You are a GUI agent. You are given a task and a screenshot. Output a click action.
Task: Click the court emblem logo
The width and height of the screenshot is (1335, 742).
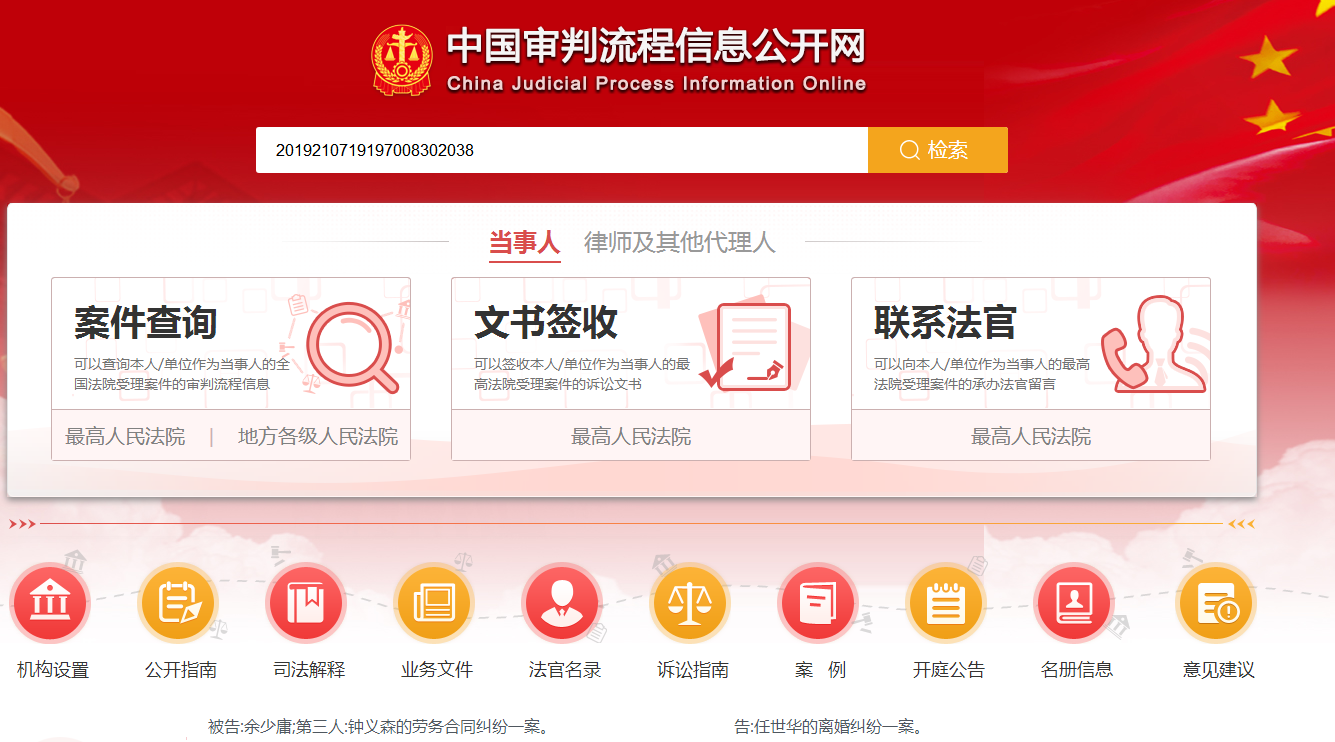coord(402,60)
